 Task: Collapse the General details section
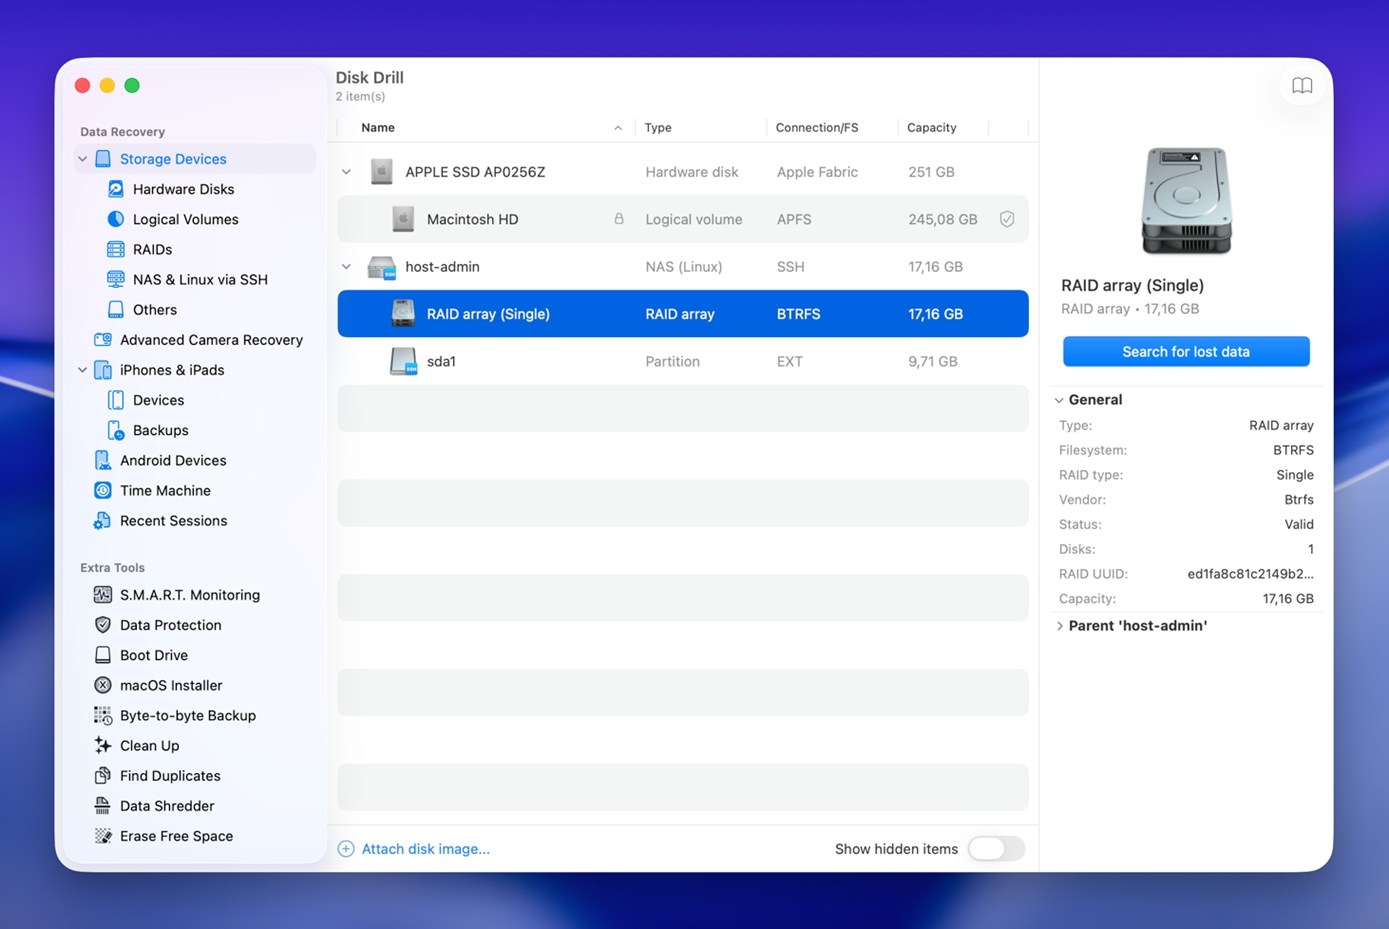[1060, 399]
